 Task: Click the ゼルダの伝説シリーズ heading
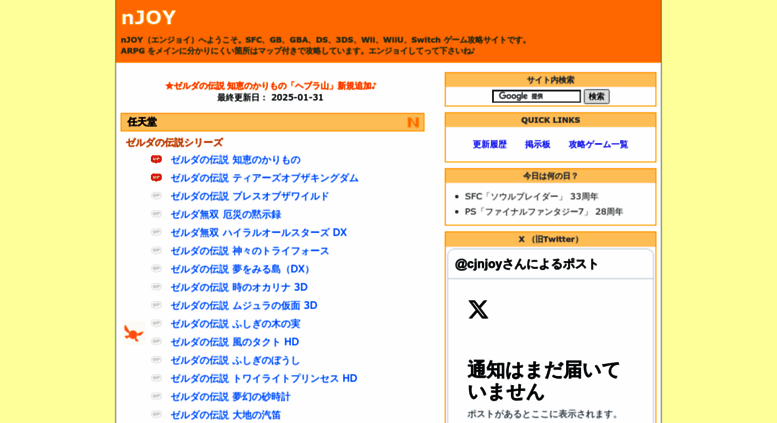pos(174,143)
